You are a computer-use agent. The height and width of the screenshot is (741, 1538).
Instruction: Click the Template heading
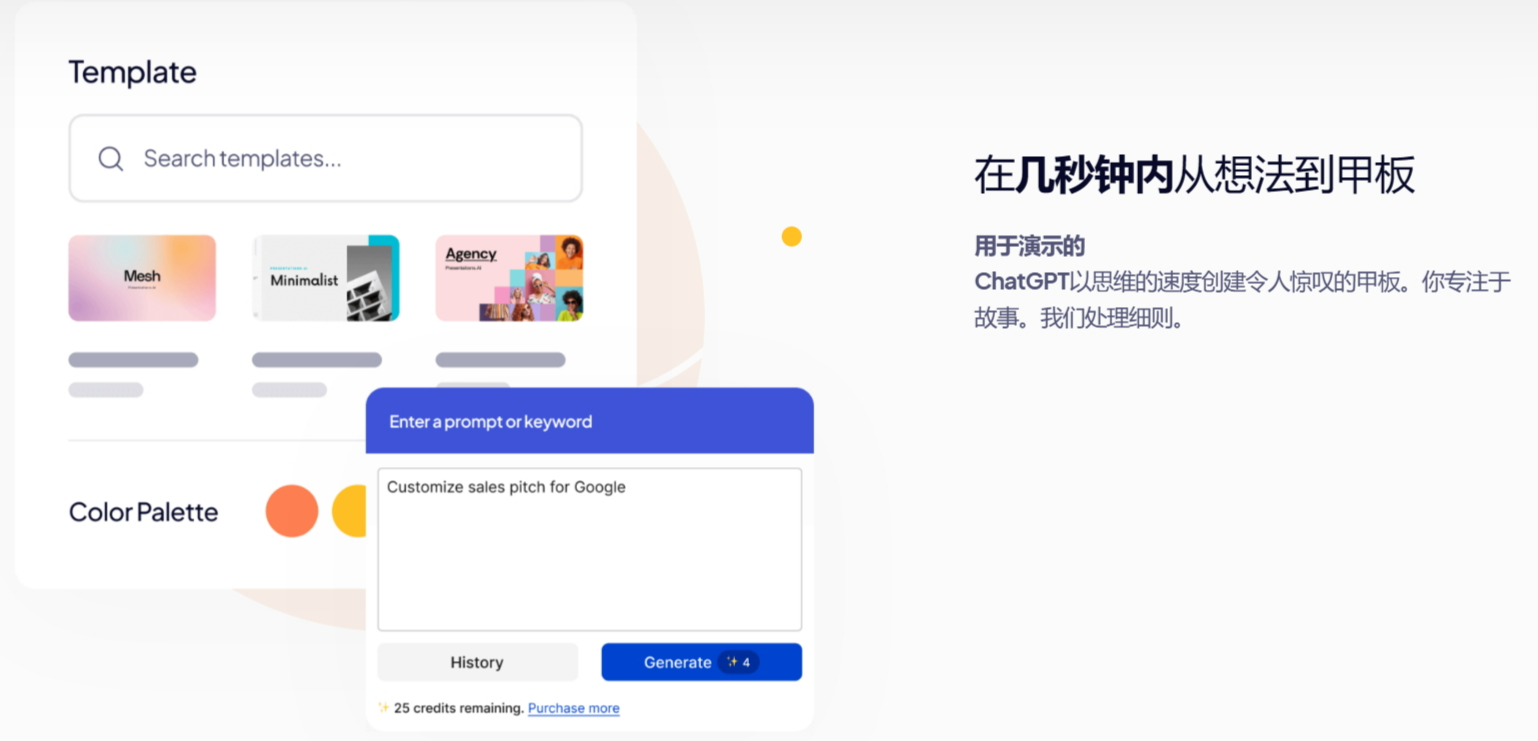pos(133,72)
